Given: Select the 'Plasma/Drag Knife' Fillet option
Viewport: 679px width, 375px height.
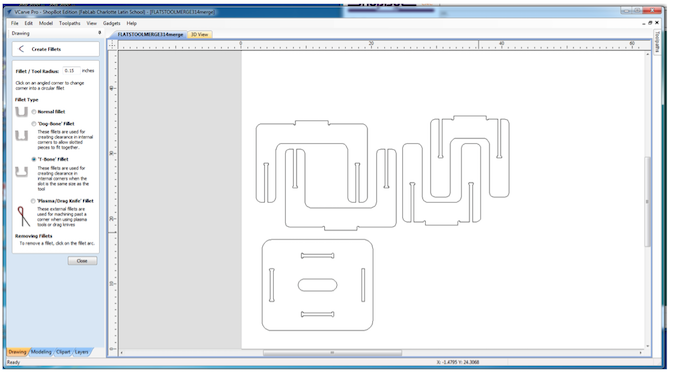Looking at the screenshot, I should pyautogui.click(x=33, y=201).
